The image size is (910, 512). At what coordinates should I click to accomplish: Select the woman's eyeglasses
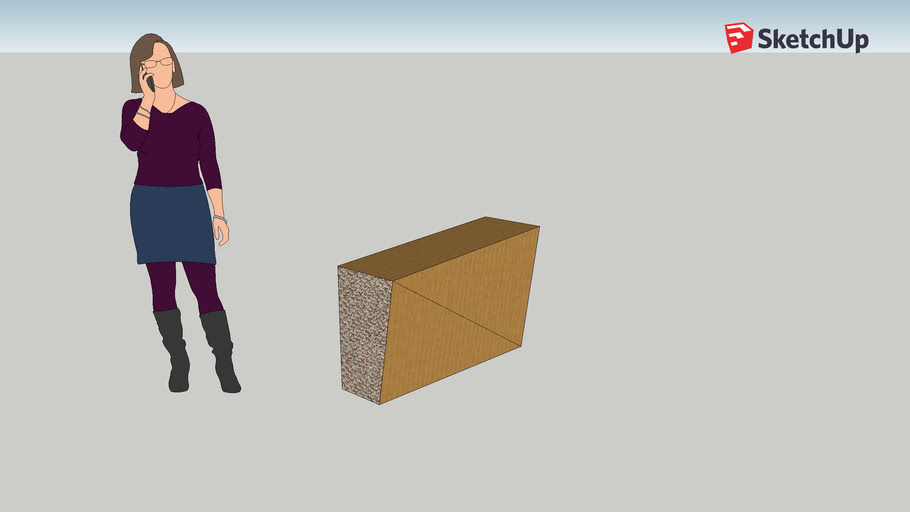click(158, 63)
